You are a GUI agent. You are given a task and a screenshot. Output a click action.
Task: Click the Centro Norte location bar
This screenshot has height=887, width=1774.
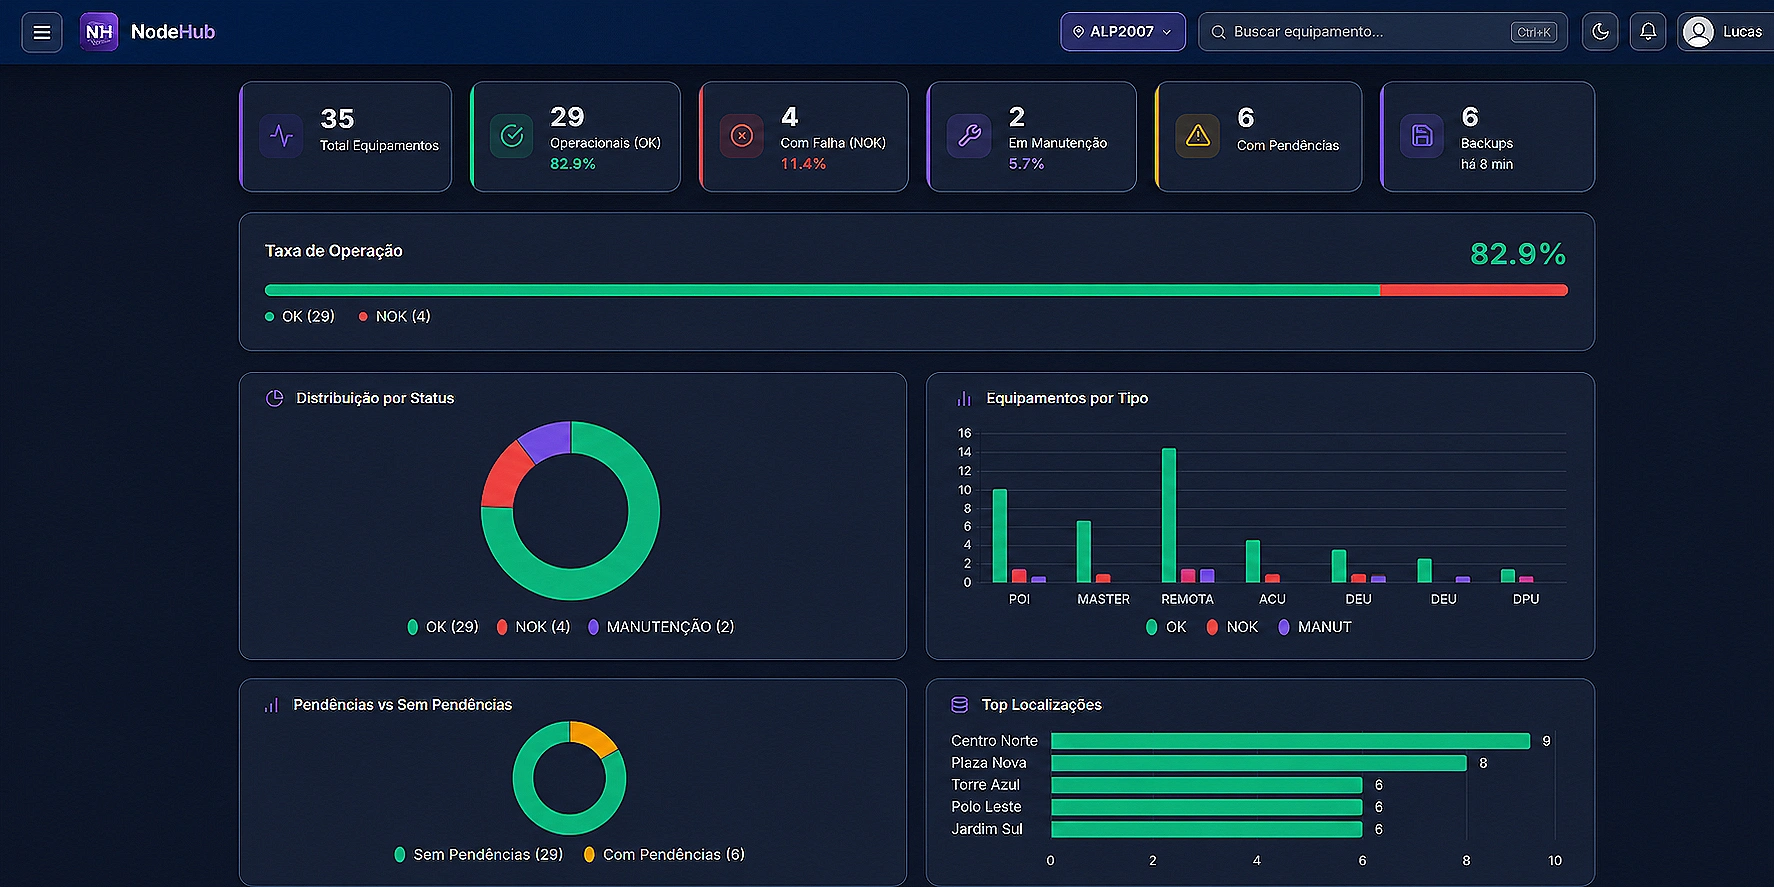1290,741
